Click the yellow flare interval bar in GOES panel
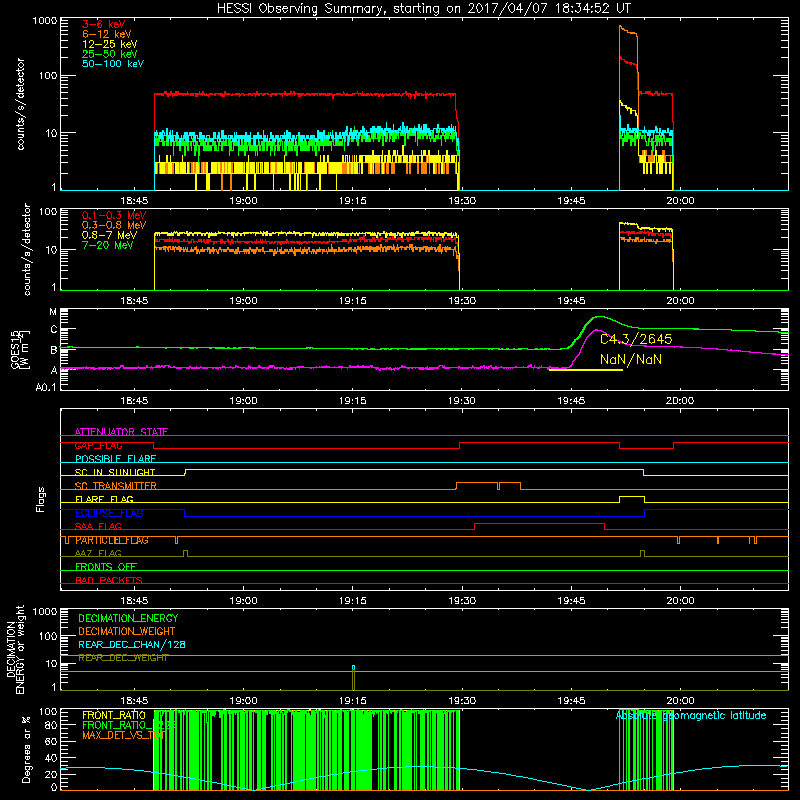Image resolution: width=800 pixels, height=800 pixels. coord(586,369)
